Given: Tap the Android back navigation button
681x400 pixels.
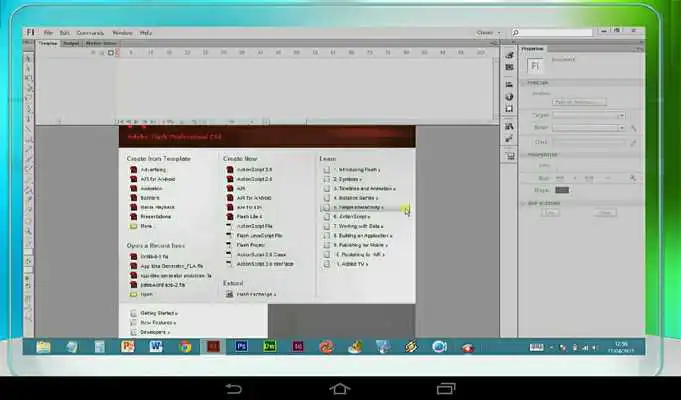Looking at the screenshot, I should pos(233,388).
